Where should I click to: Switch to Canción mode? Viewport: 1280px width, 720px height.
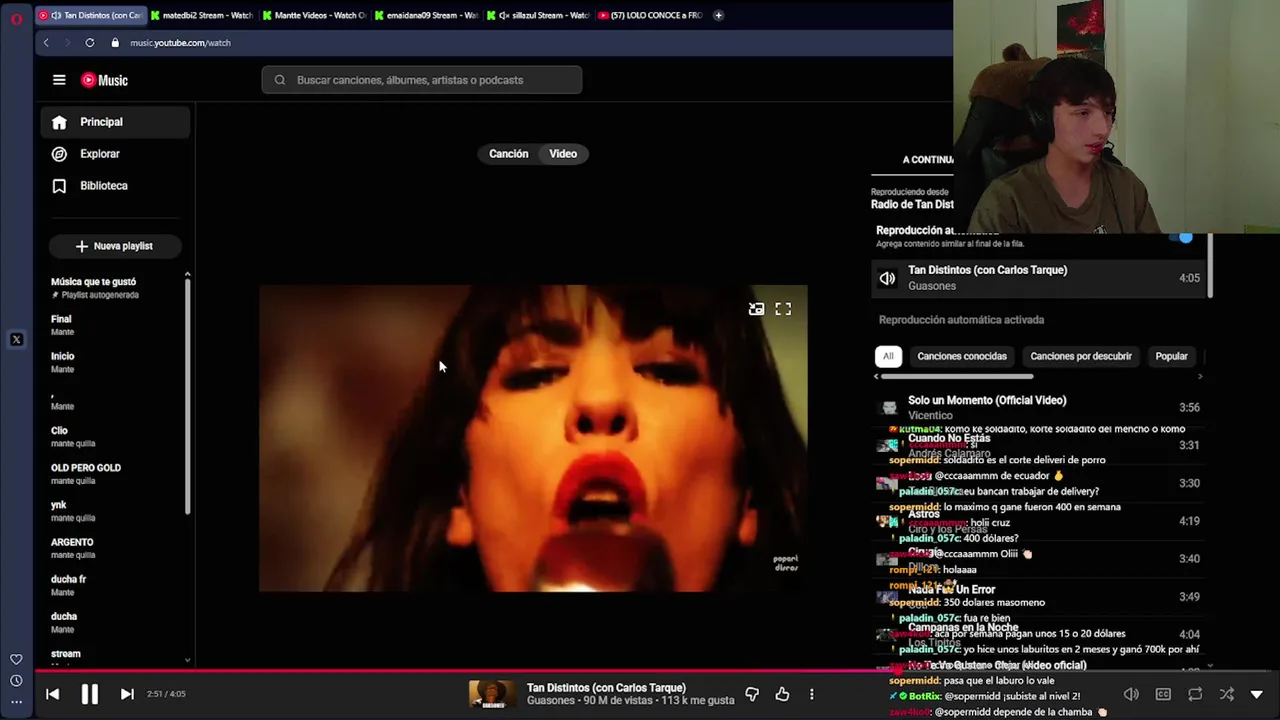(508, 154)
